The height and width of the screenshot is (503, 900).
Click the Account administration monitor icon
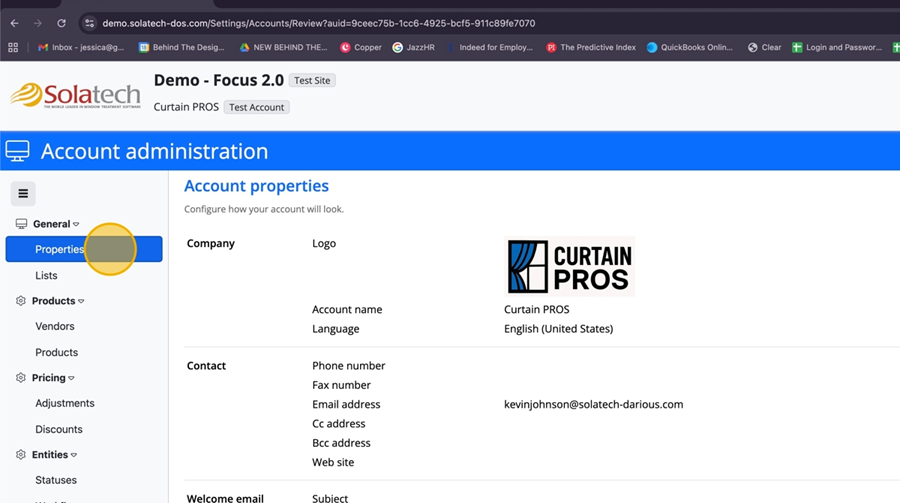[x=17, y=152]
